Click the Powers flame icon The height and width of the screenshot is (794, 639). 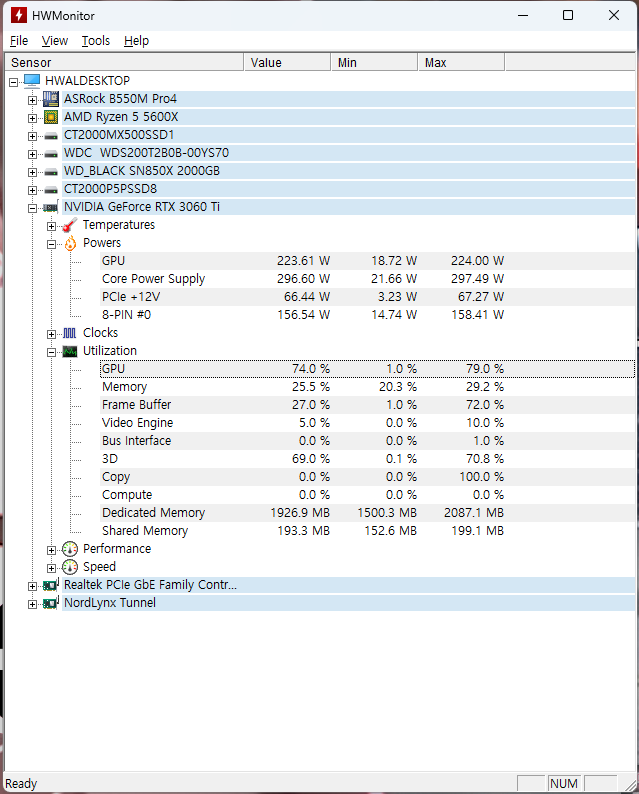(70, 243)
